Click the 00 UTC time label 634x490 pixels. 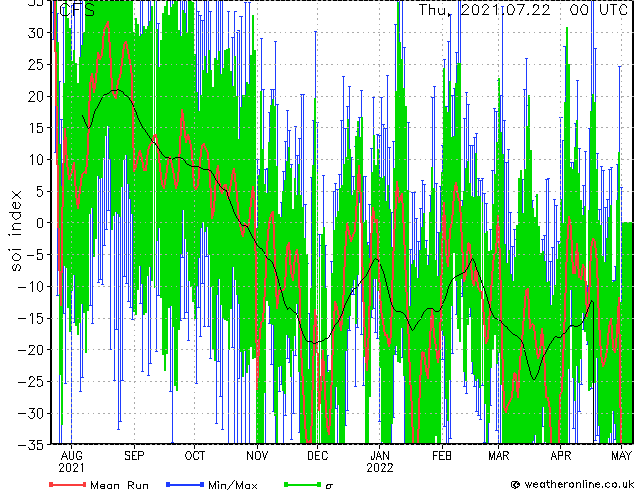[x=598, y=10]
